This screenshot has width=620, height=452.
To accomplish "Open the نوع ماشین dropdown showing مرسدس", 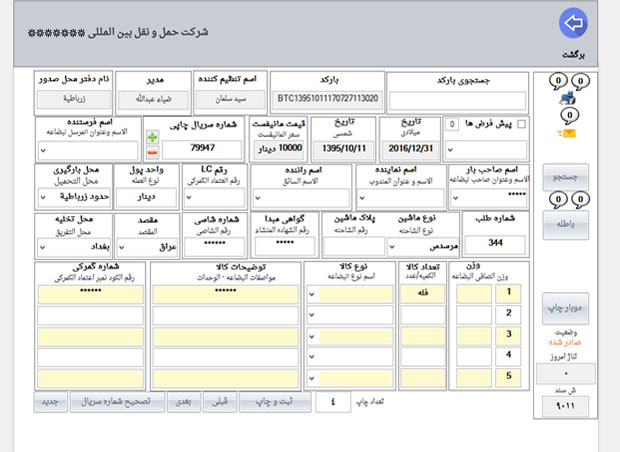I will 392,247.
